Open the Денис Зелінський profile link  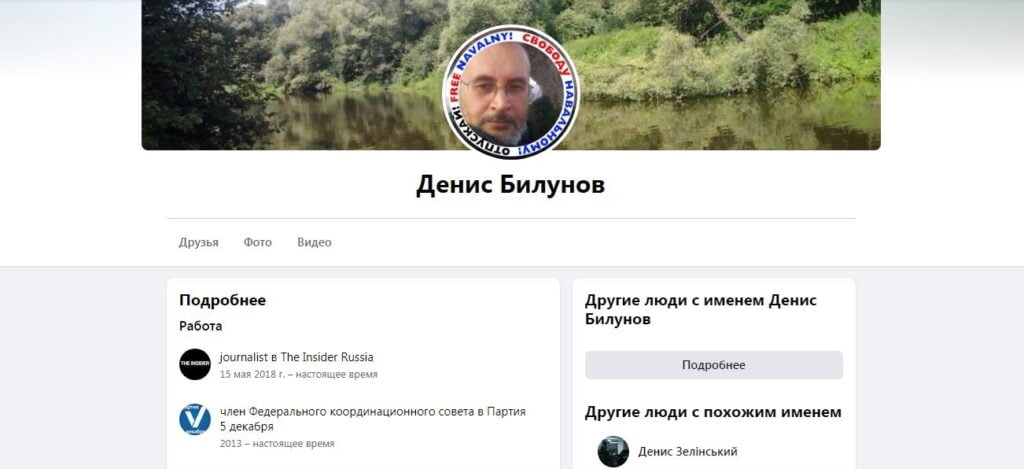coord(688,451)
